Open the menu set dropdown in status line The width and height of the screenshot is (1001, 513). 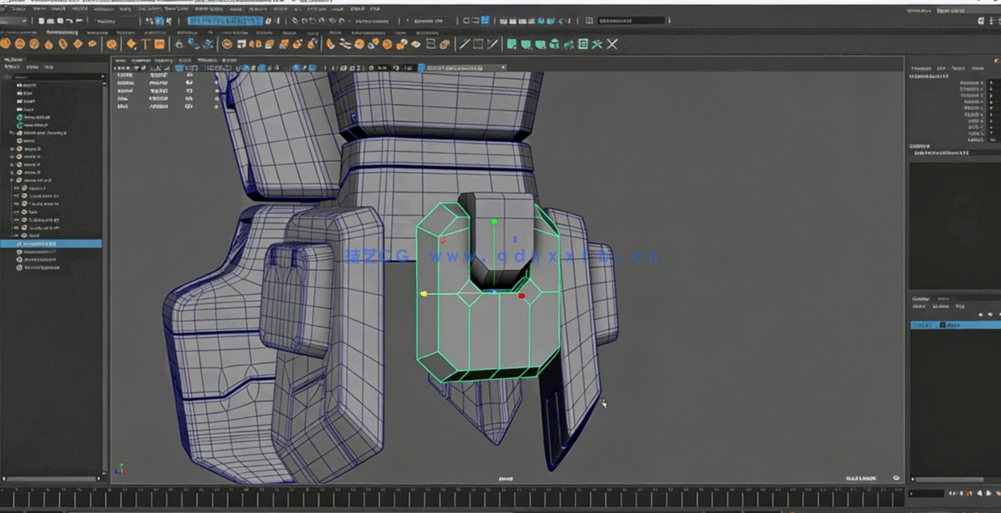(30, 20)
